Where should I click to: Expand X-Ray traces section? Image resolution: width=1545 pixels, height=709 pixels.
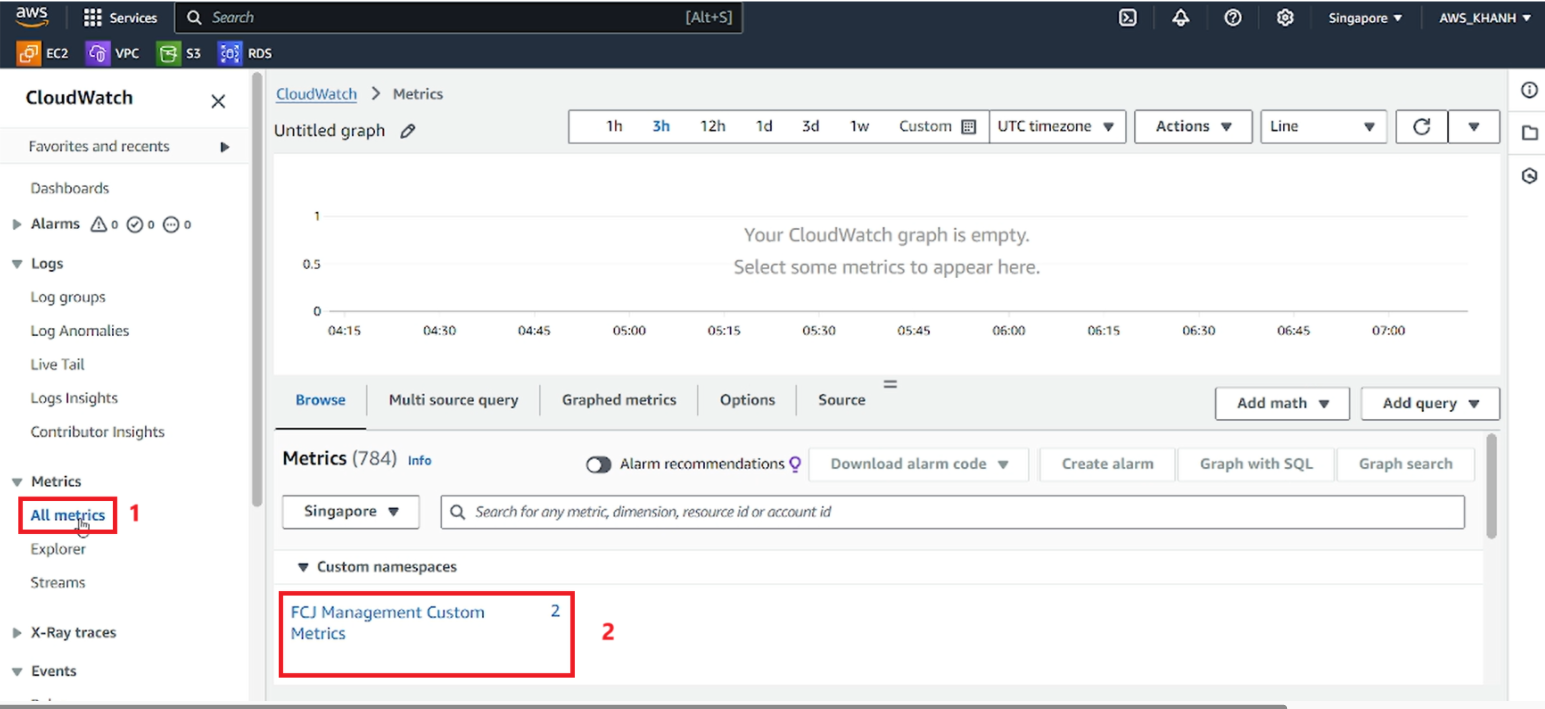(x=17, y=633)
